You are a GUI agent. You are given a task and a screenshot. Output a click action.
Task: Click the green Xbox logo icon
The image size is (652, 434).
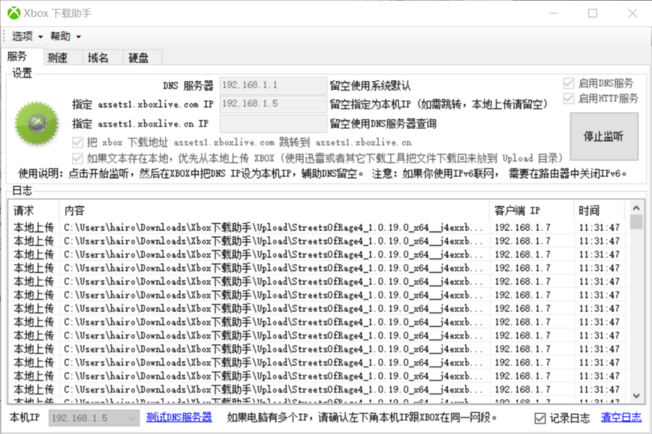[37, 123]
